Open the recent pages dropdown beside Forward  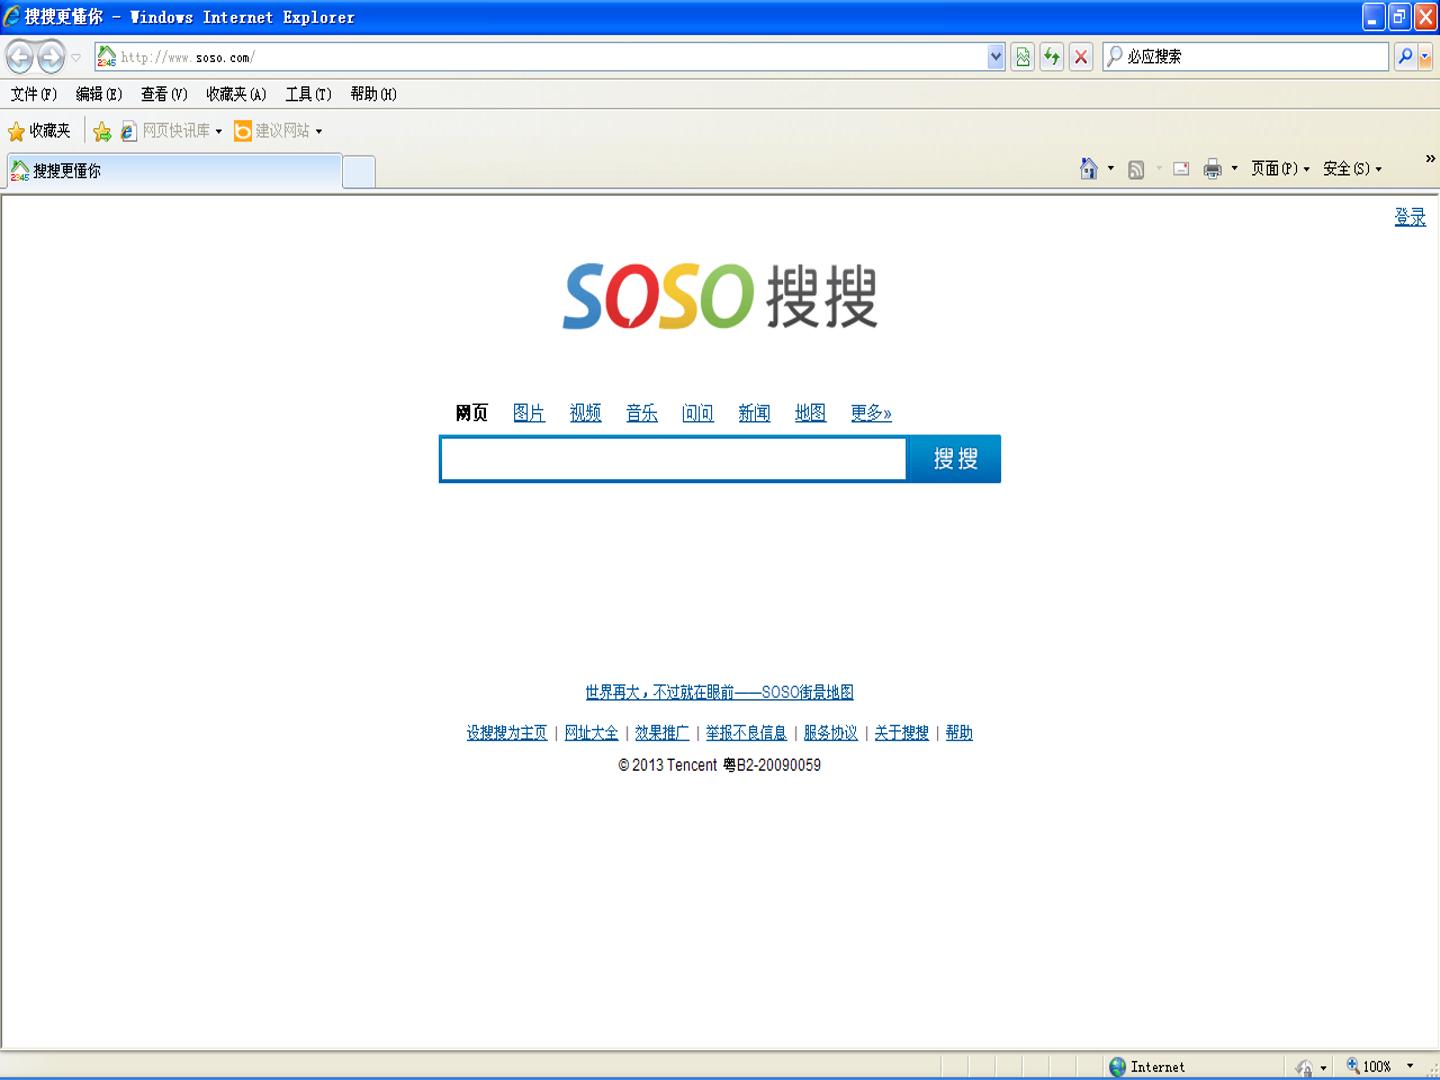click(76, 57)
